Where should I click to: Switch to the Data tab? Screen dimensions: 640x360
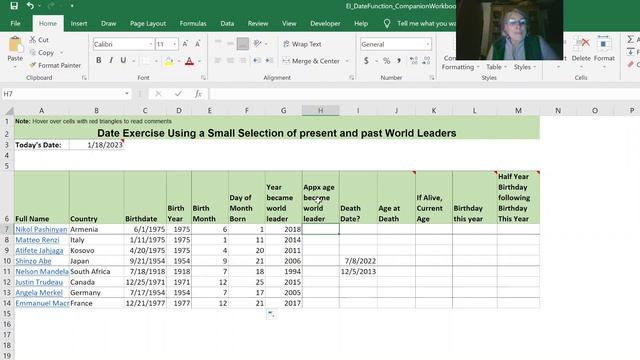227,24
